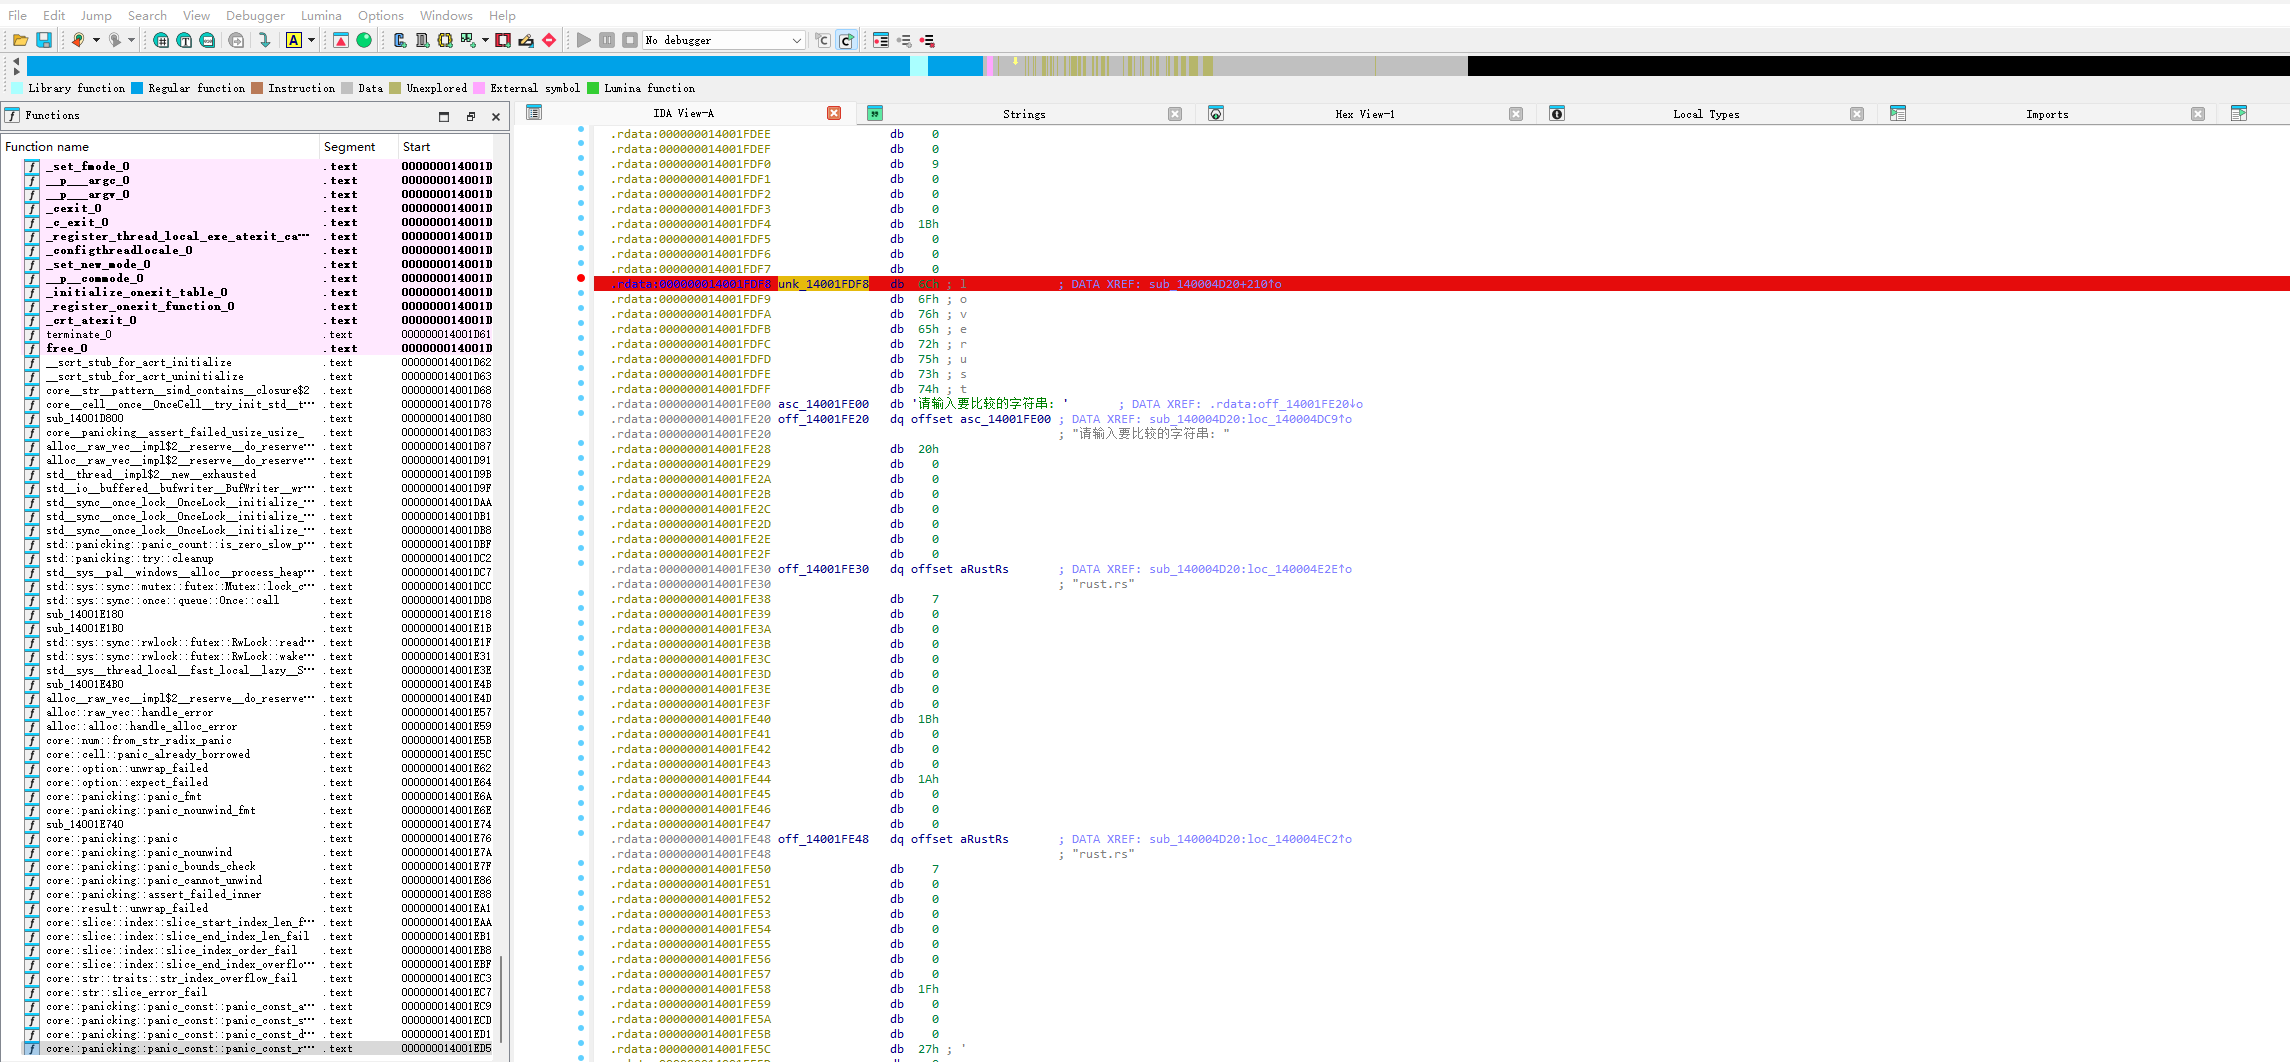The height and width of the screenshot is (1062, 2290).
Task: Select 'terminate_0' in the Functions list
Action: [x=79, y=335]
